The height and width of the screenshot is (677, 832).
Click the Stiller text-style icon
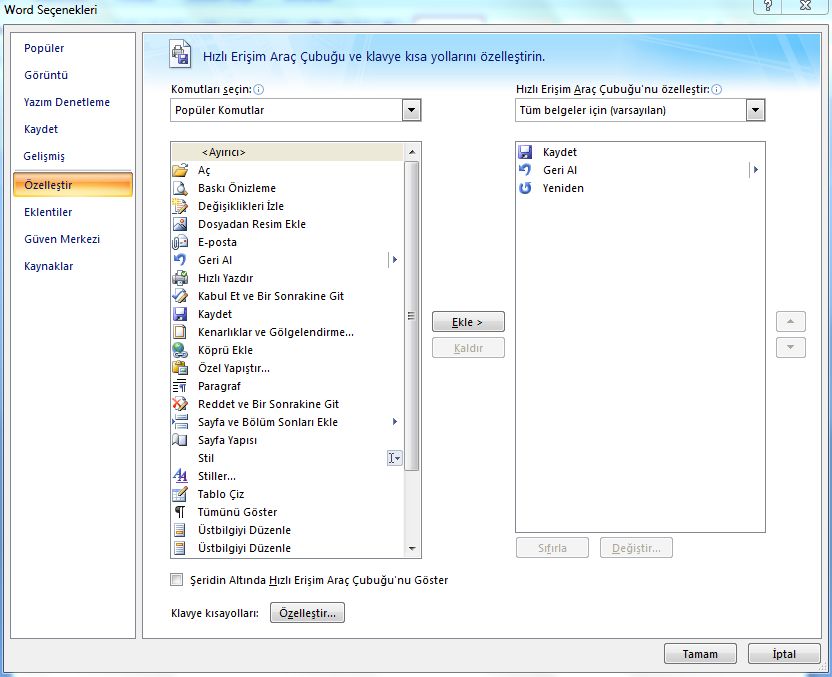(x=180, y=476)
